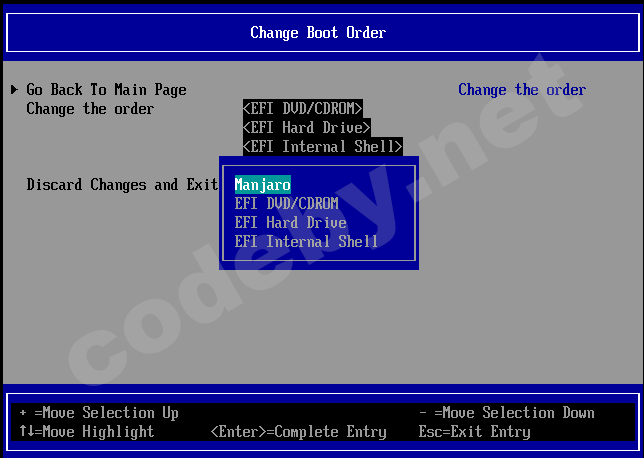
Task: Choose Discard Changes and Exit
Action: pos(122,184)
